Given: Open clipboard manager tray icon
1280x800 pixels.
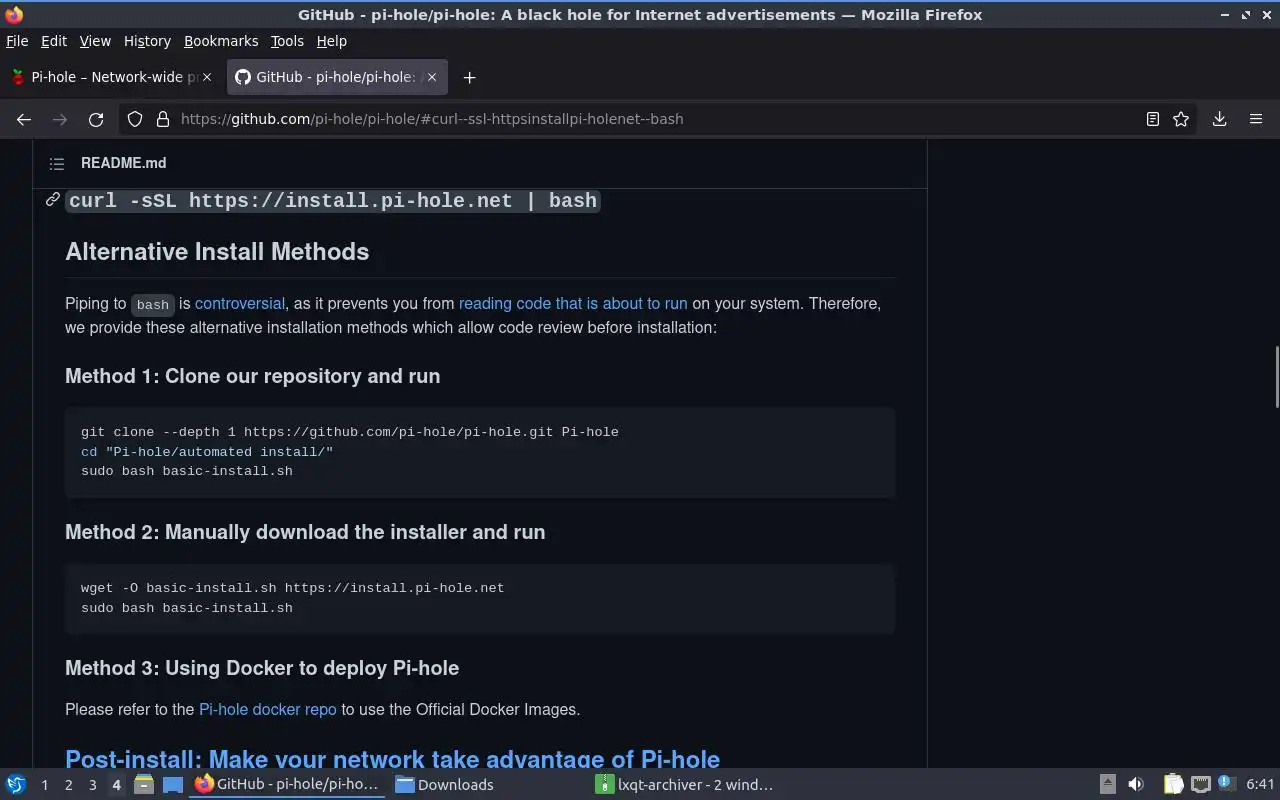Looking at the screenshot, I should [x=1173, y=784].
